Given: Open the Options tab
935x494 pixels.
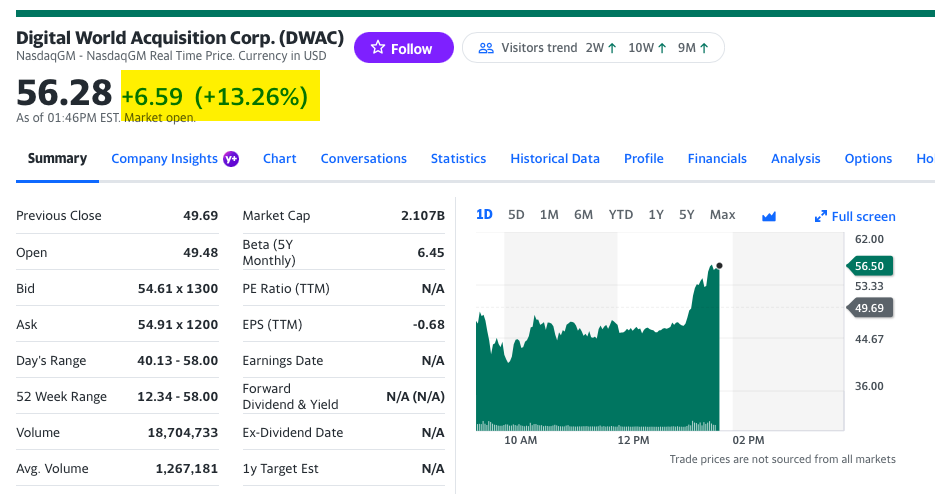Looking at the screenshot, I should point(868,159).
